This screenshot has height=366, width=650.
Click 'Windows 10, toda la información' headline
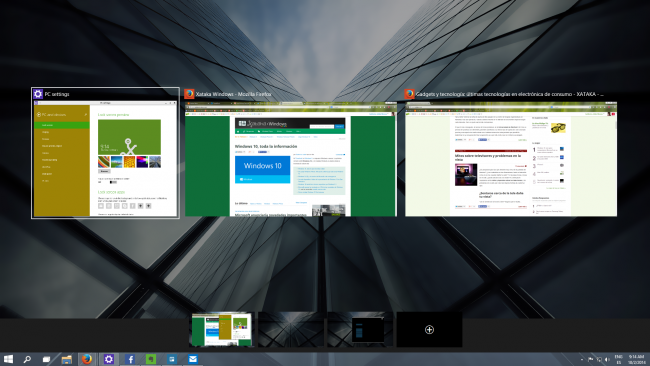(266, 146)
